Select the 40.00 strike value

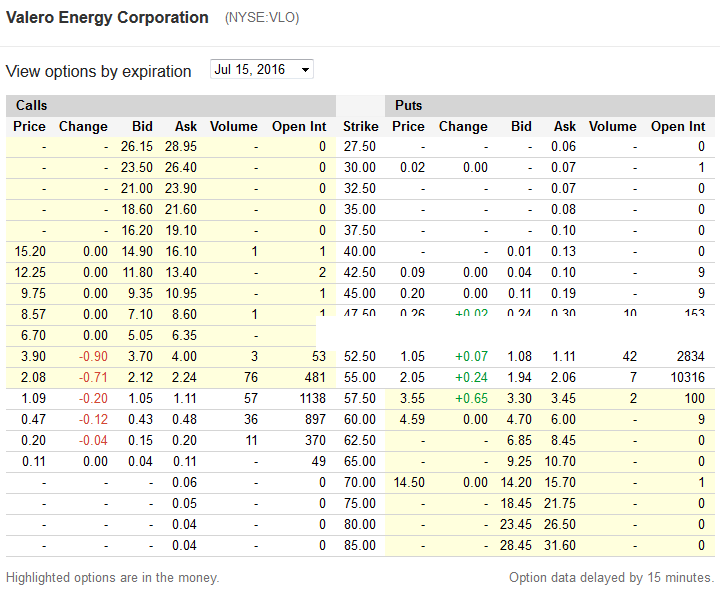coord(360,252)
